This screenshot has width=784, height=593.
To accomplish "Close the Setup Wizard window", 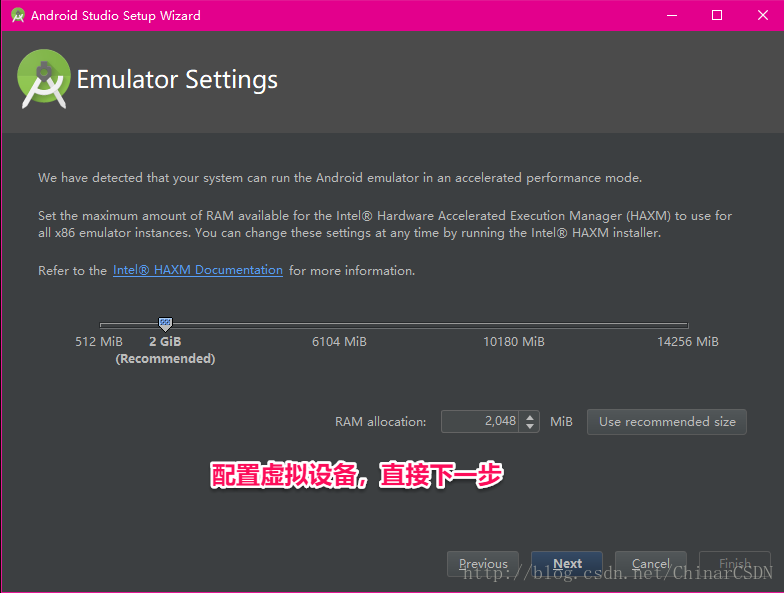I will 762,16.
